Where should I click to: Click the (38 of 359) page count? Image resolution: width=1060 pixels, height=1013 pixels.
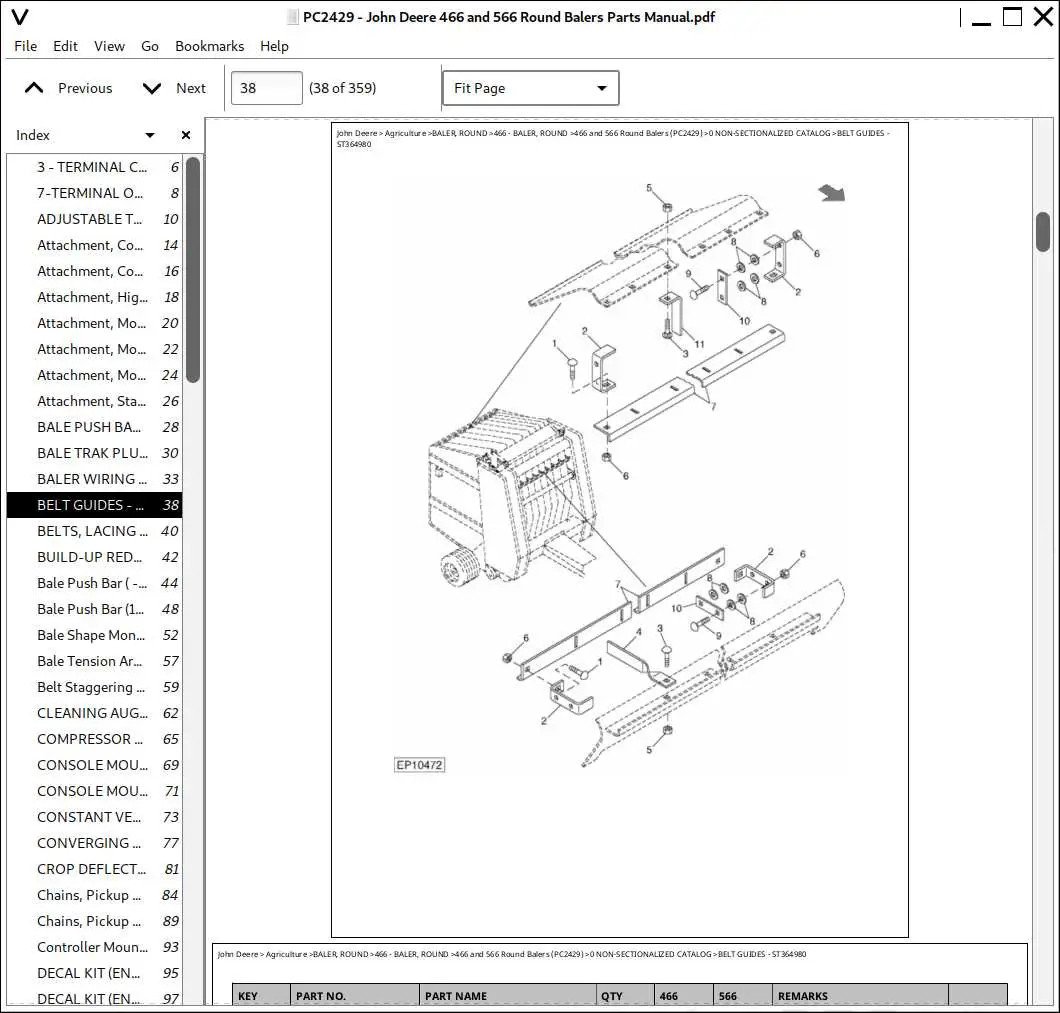pos(343,88)
